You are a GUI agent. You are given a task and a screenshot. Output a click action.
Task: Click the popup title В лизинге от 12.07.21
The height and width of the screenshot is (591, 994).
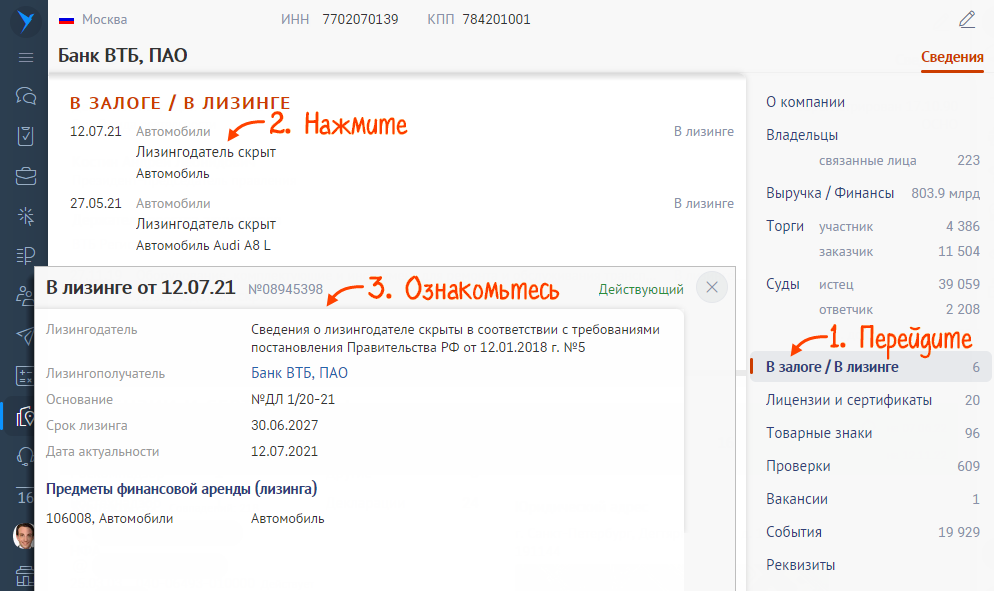(x=141, y=287)
